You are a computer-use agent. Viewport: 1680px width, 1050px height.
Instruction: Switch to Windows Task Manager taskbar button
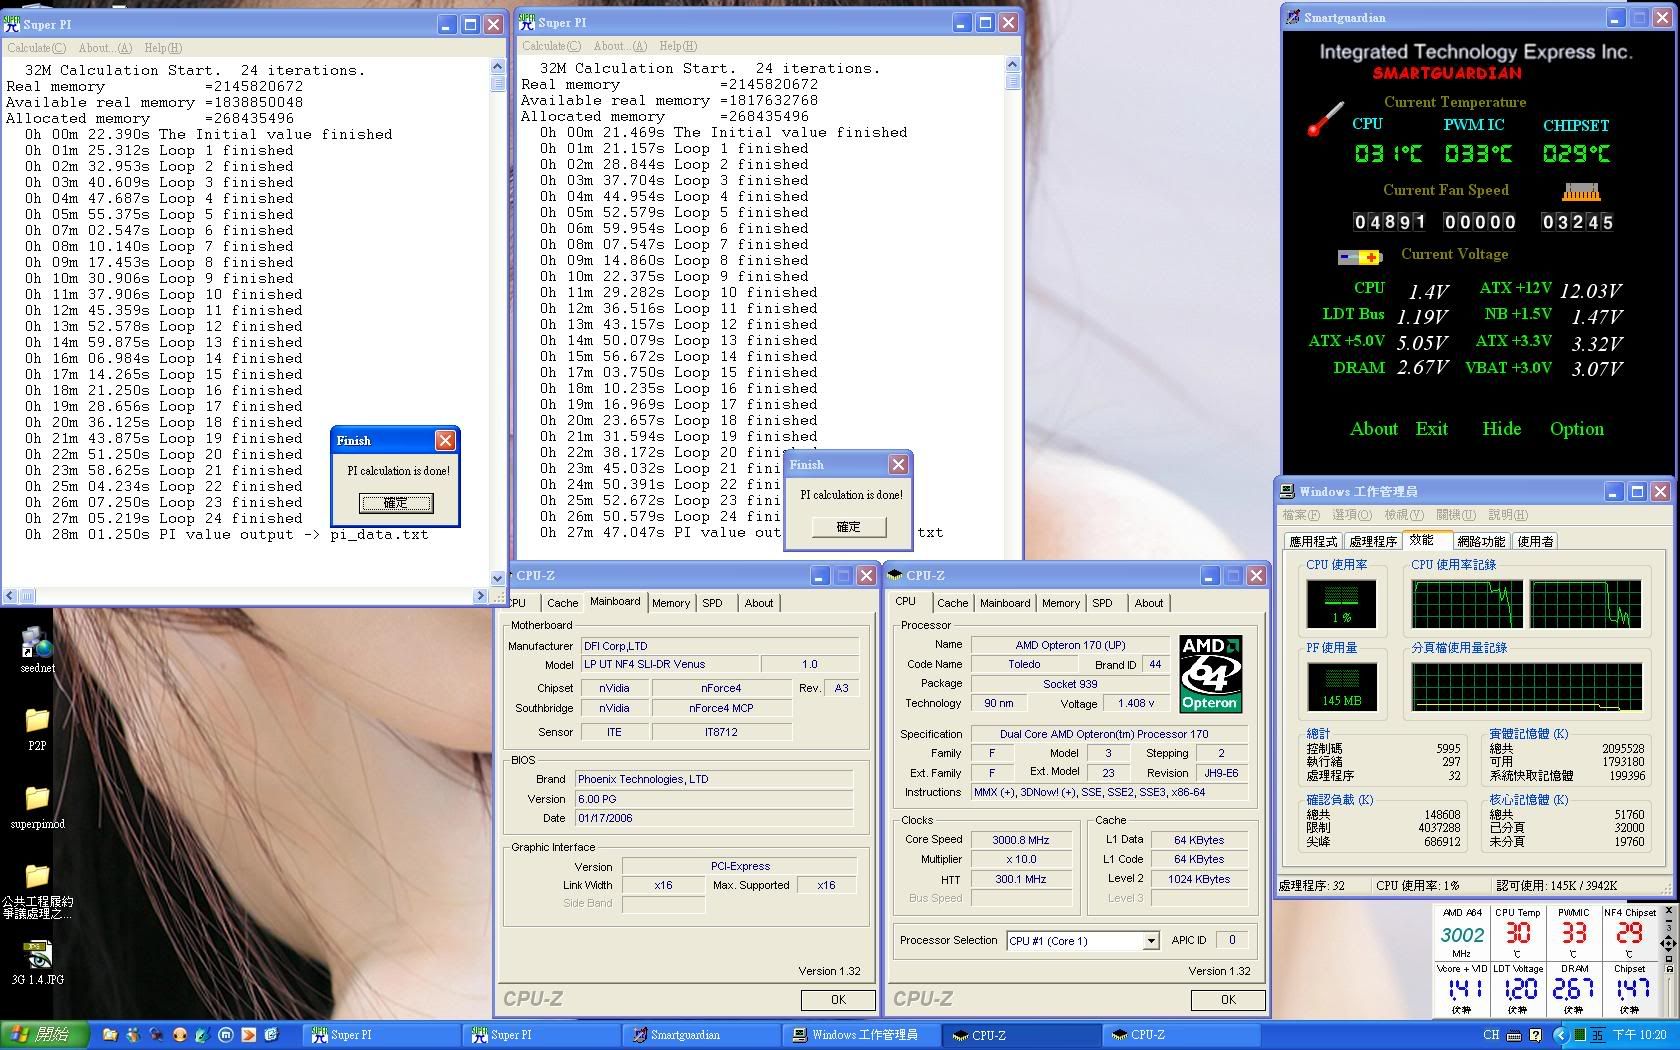(862, 1035)
